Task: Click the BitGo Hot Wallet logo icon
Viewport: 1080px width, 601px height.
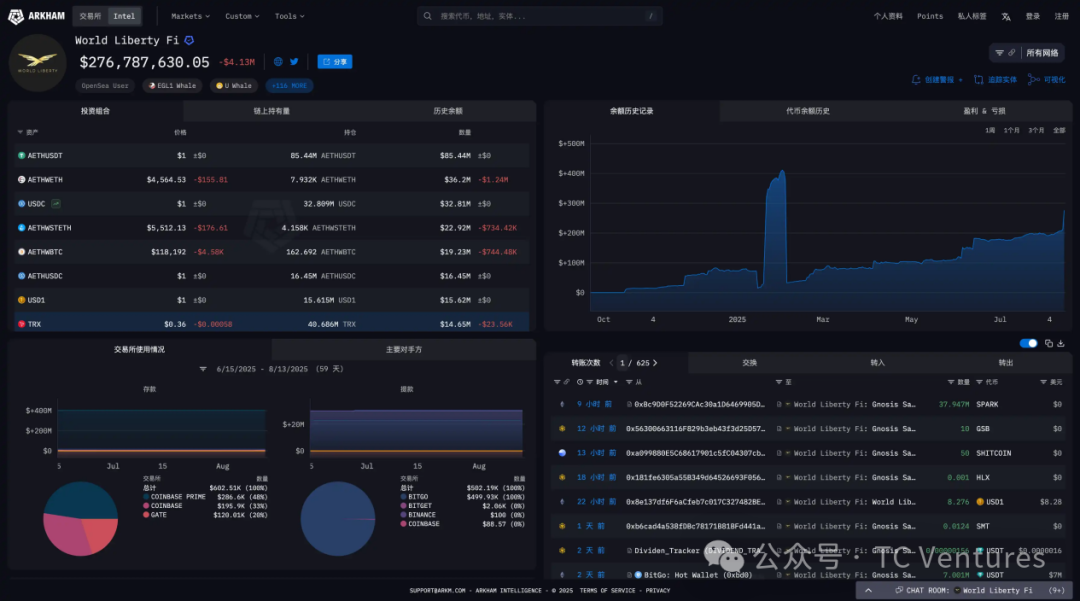Action: (638, 575)
